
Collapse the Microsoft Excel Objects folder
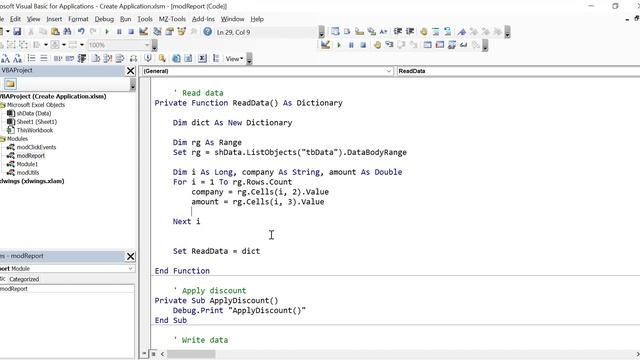(x=2, y=105)
